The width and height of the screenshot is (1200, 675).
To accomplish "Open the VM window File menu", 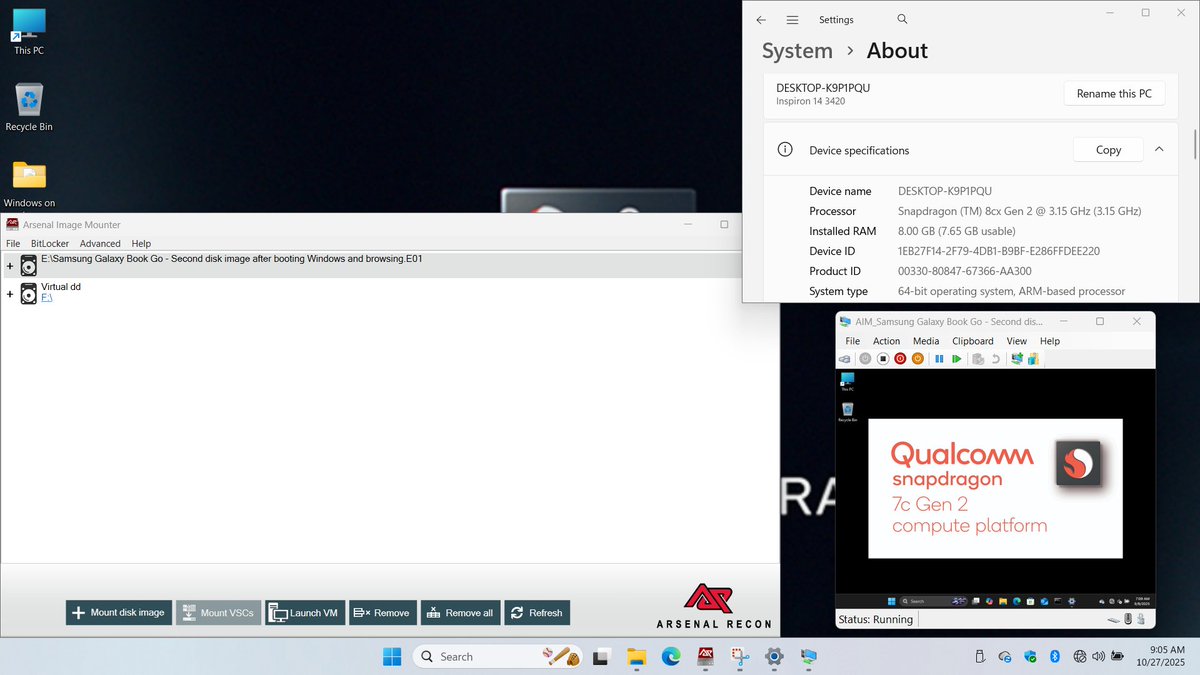I will [853, 341].
